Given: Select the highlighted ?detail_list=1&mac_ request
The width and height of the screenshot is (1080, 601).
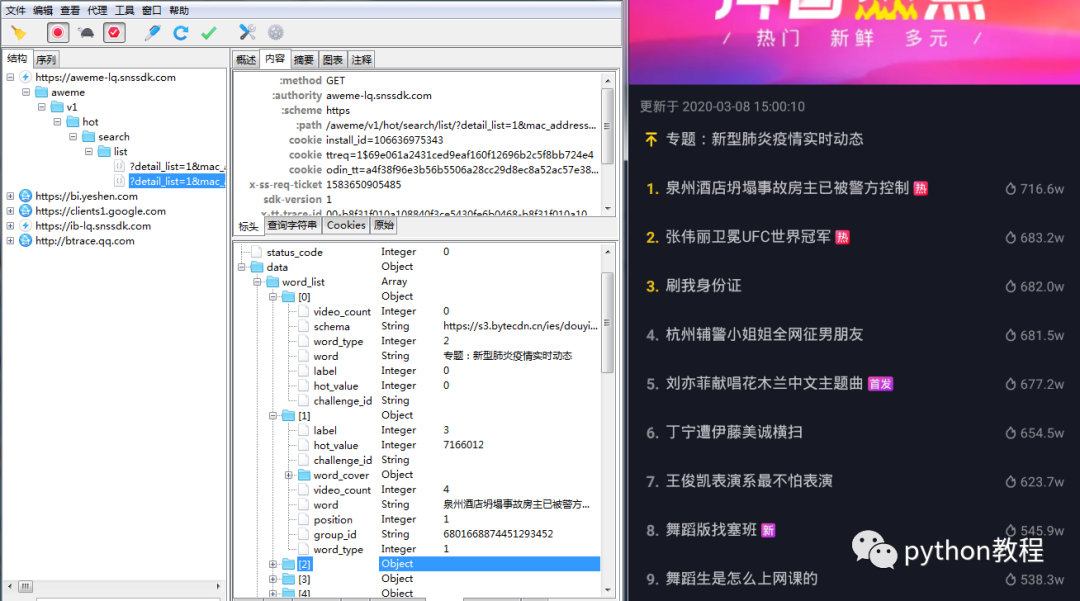Looking at the screenshot, I should (x=176, y=181).
